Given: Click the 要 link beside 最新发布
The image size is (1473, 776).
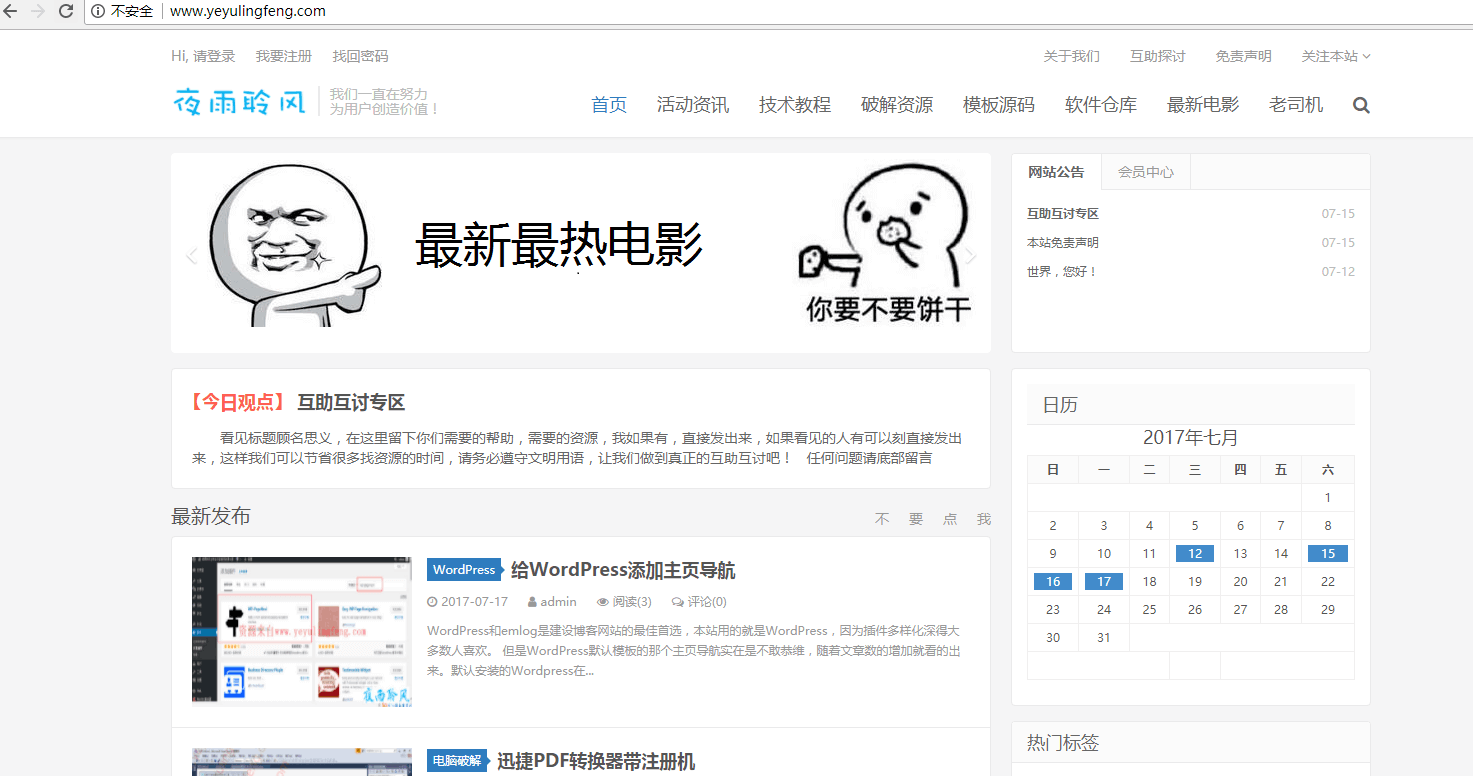Looking at the screenshot, I should 916,519.
